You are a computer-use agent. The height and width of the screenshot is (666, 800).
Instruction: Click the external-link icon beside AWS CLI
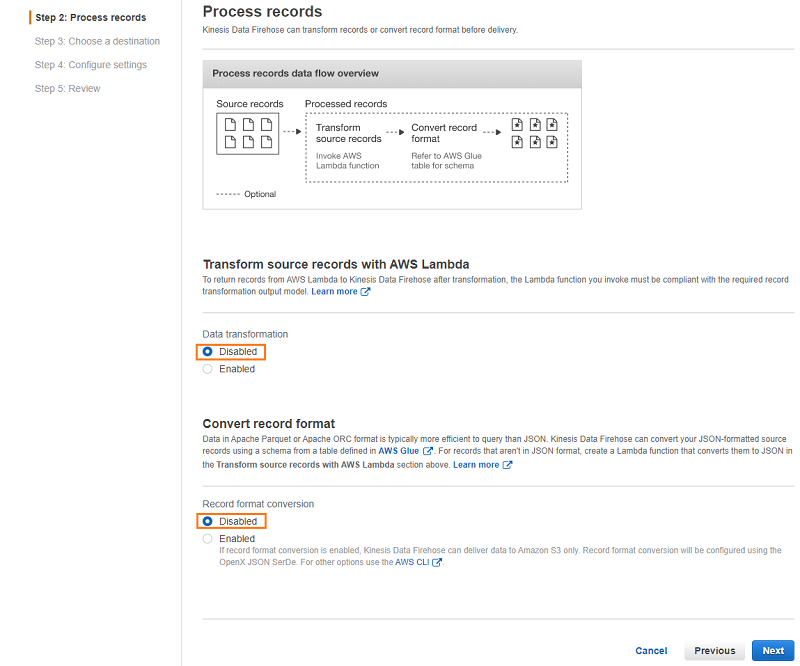[437, 562]
